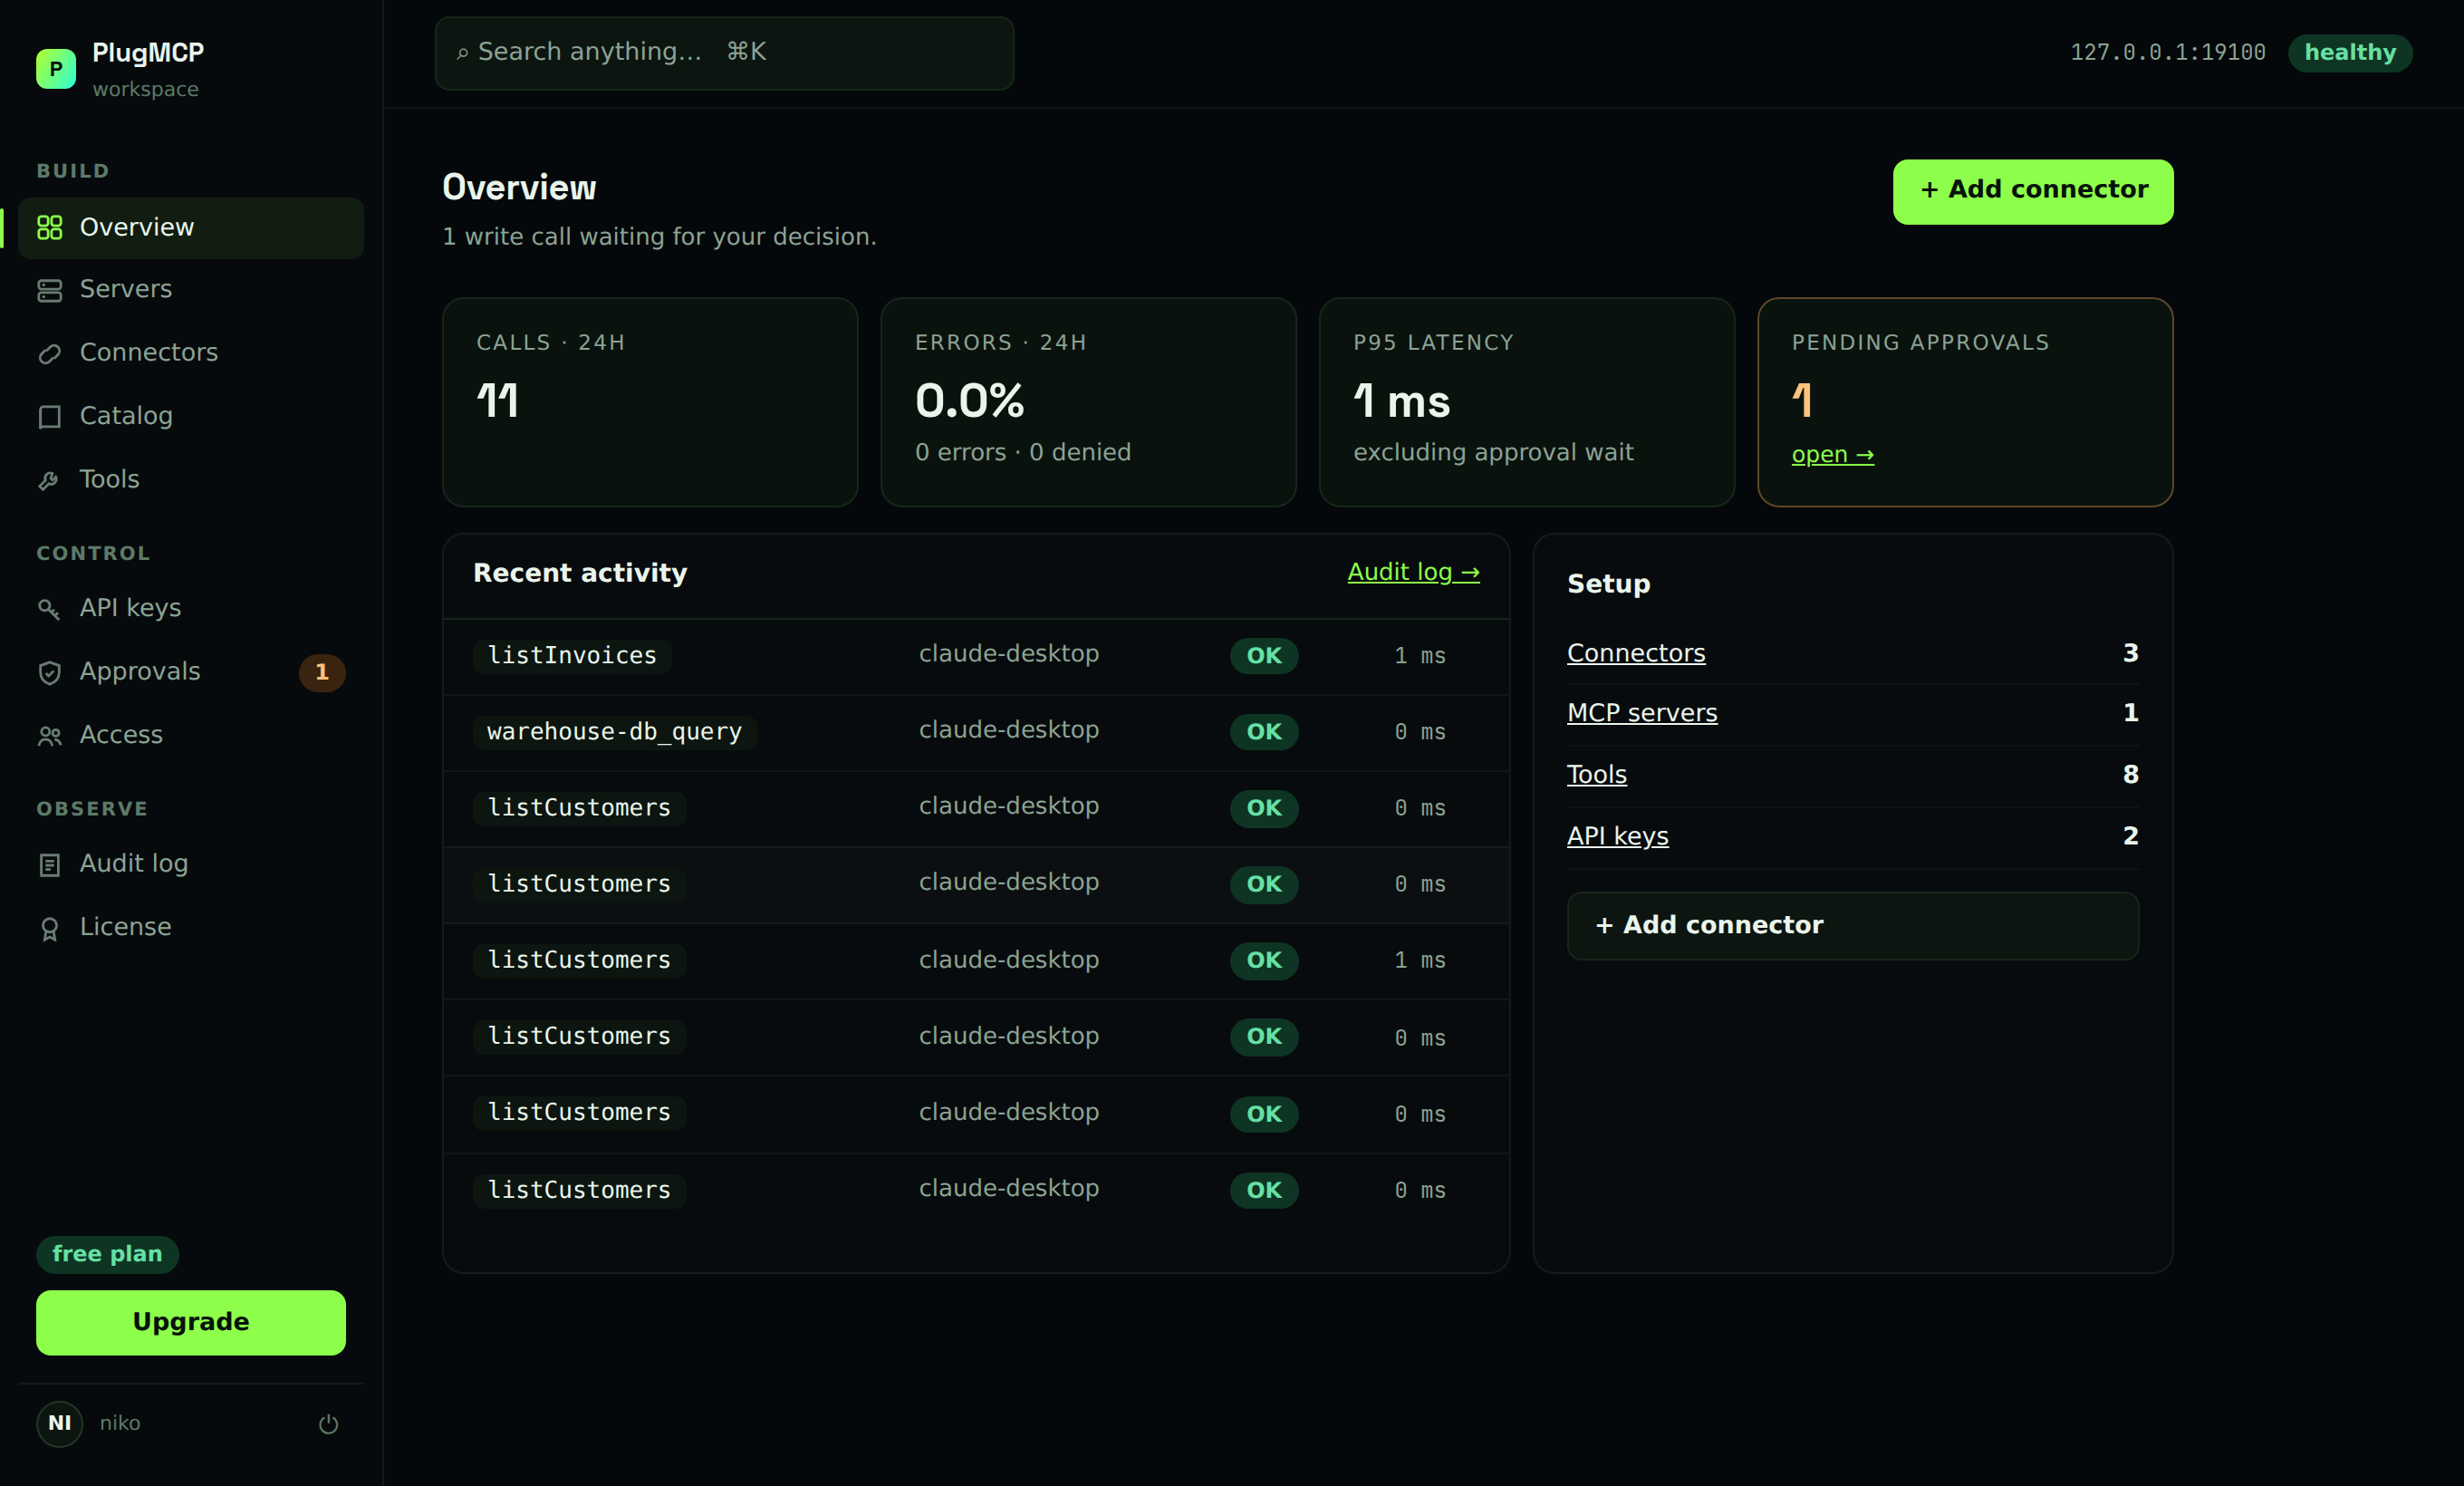
Task: Click the OK status on warehouse-db_query row
Action: pyautogui.click(x=1264, y=732)
